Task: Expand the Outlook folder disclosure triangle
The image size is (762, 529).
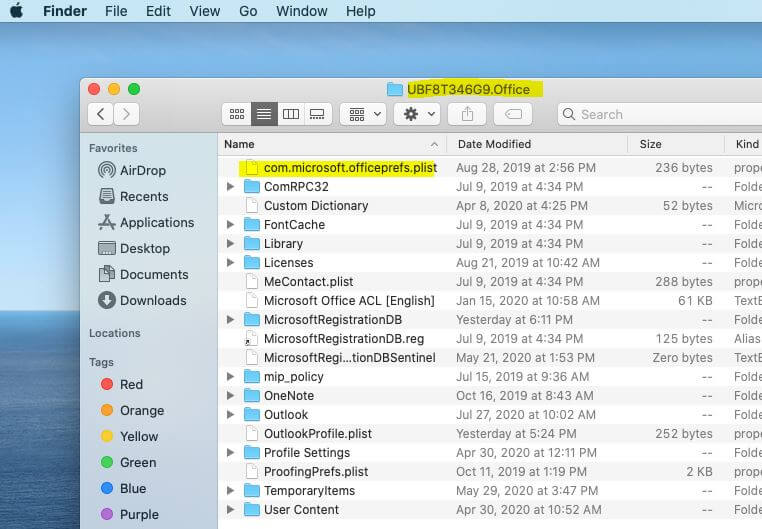Action: tap(231, 415)
